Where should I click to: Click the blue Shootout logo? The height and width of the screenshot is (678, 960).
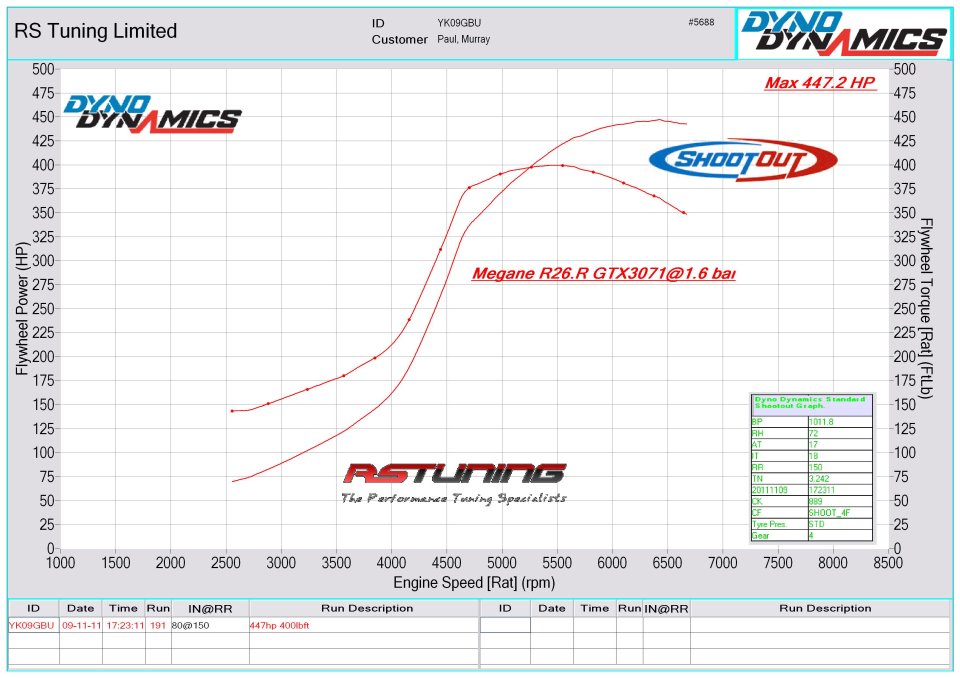point(742,160)
